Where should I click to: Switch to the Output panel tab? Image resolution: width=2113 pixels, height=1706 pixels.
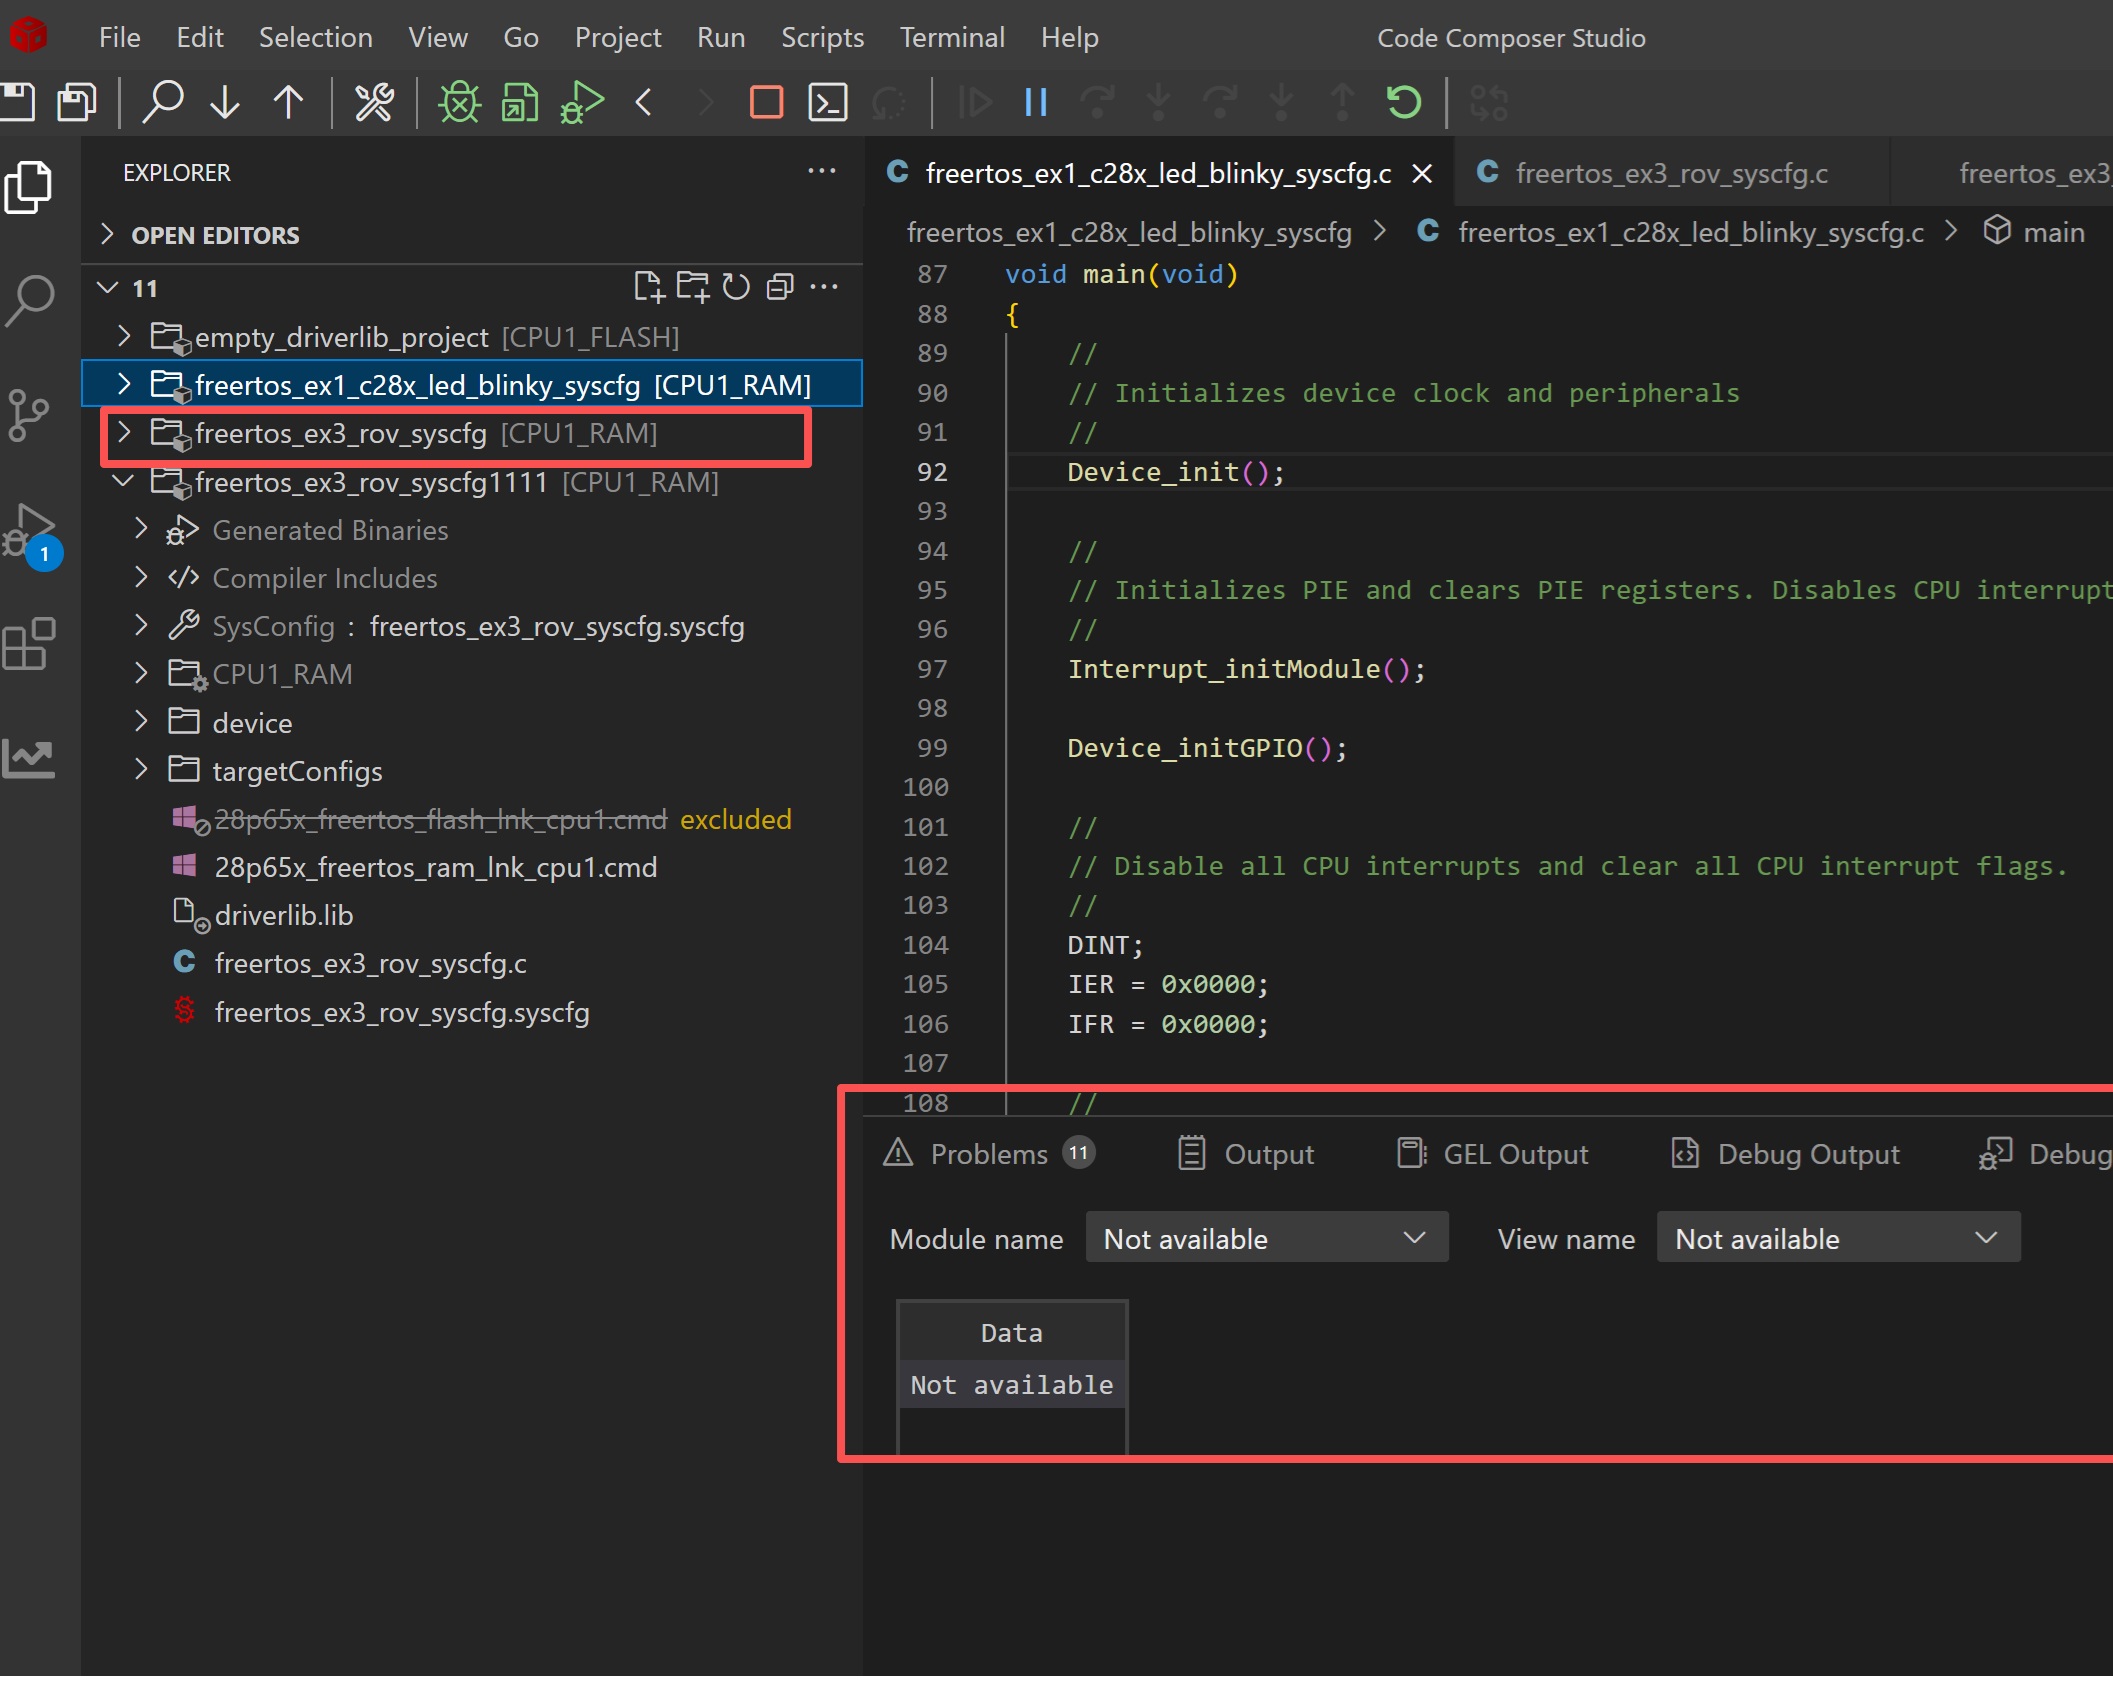[x=1246, y=1154]
